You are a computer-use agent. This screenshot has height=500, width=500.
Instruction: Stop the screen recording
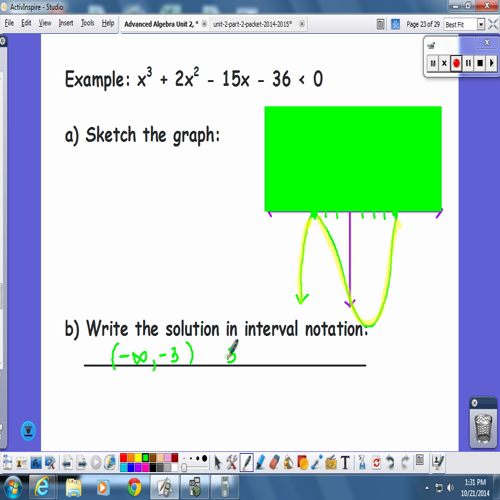(x=480, y=63)
